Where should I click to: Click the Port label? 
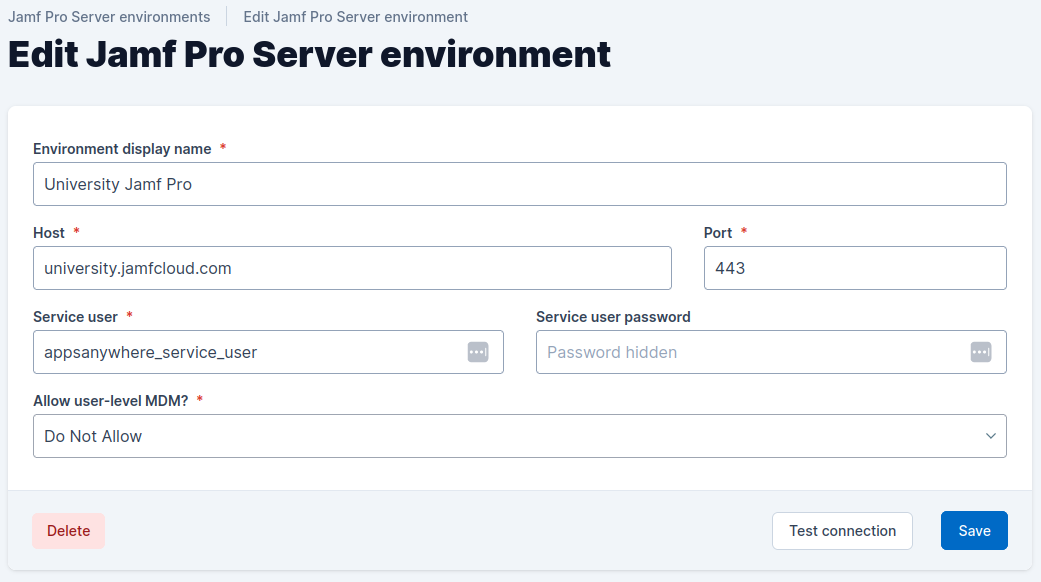coord(718,233)
